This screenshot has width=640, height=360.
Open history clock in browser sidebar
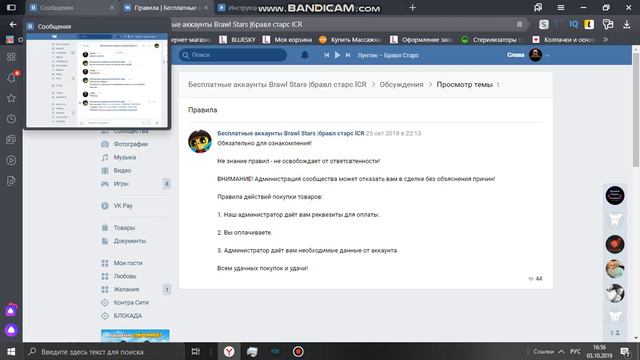[x=11, y=119]
